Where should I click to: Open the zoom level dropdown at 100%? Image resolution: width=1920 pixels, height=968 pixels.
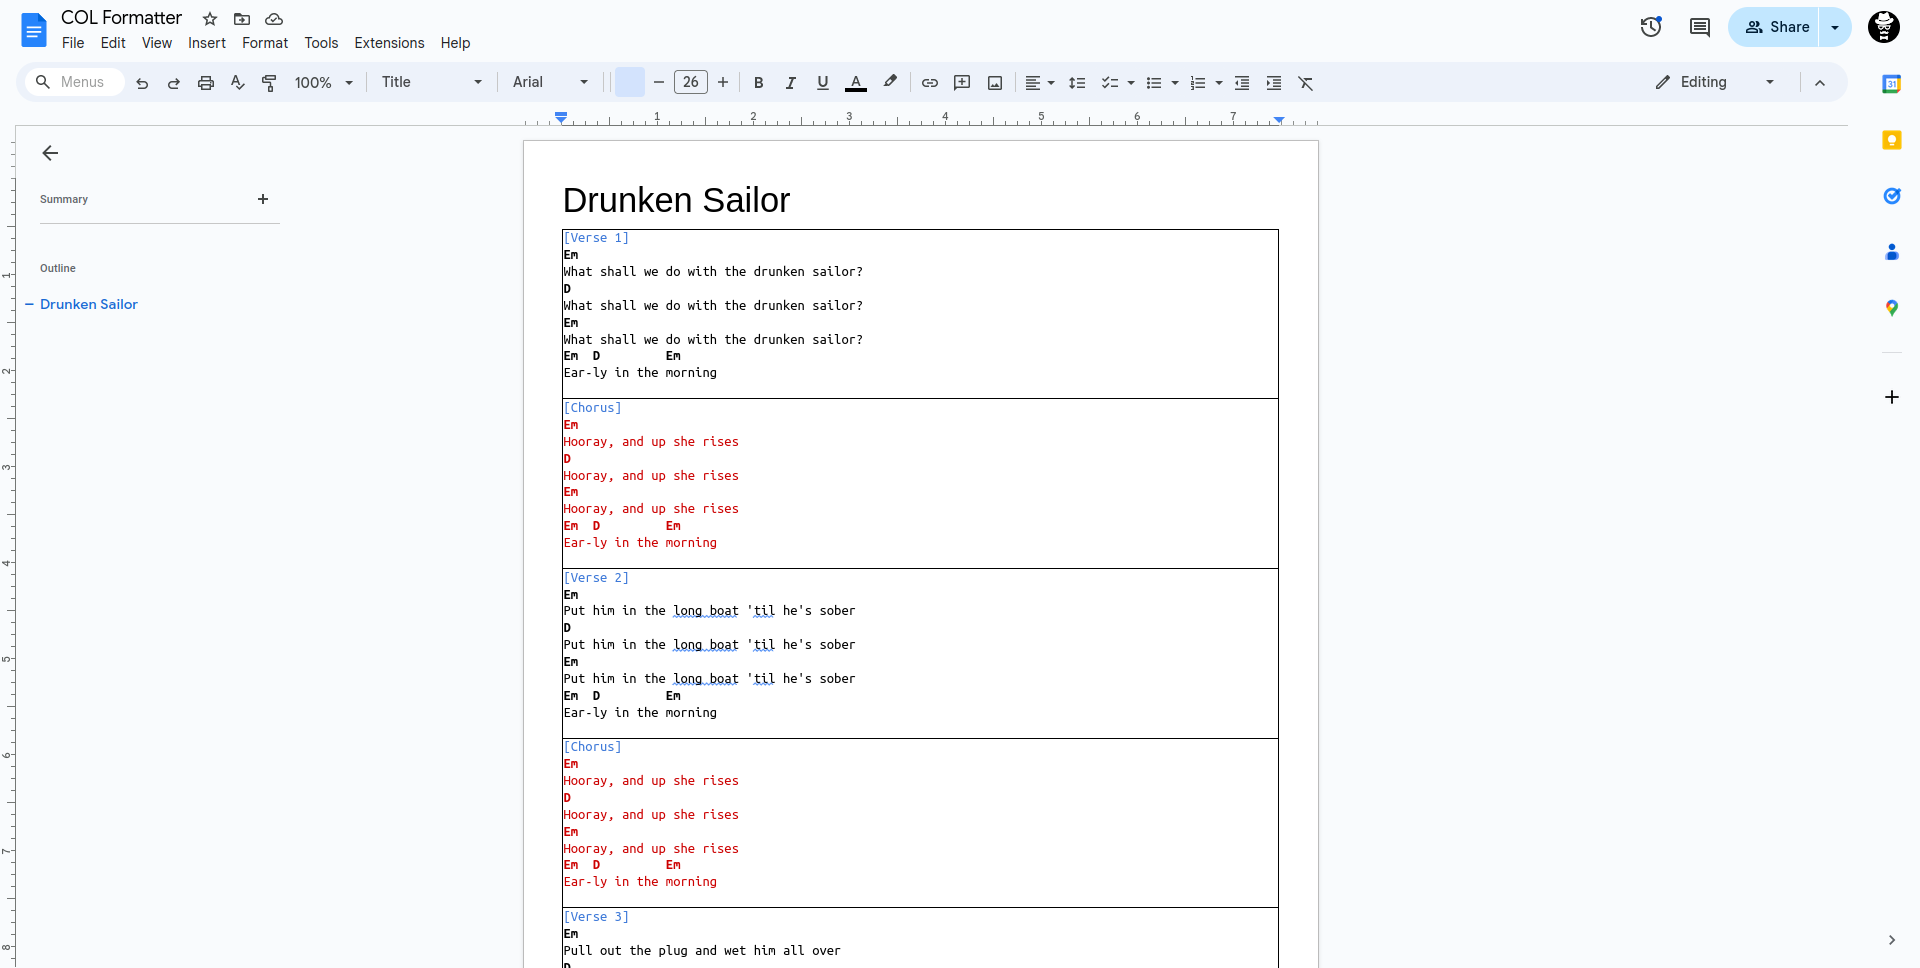(x=324, y=83)
